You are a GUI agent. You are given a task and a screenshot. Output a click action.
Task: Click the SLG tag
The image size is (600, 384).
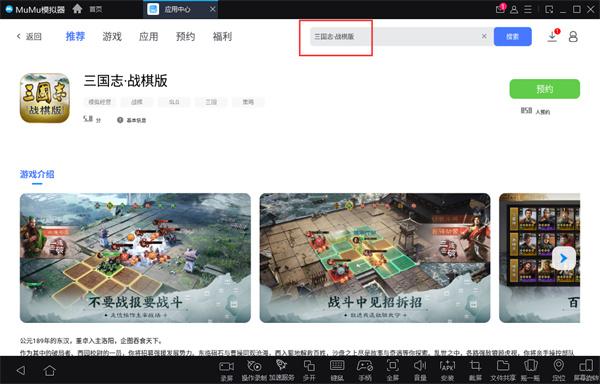(174, 102)
